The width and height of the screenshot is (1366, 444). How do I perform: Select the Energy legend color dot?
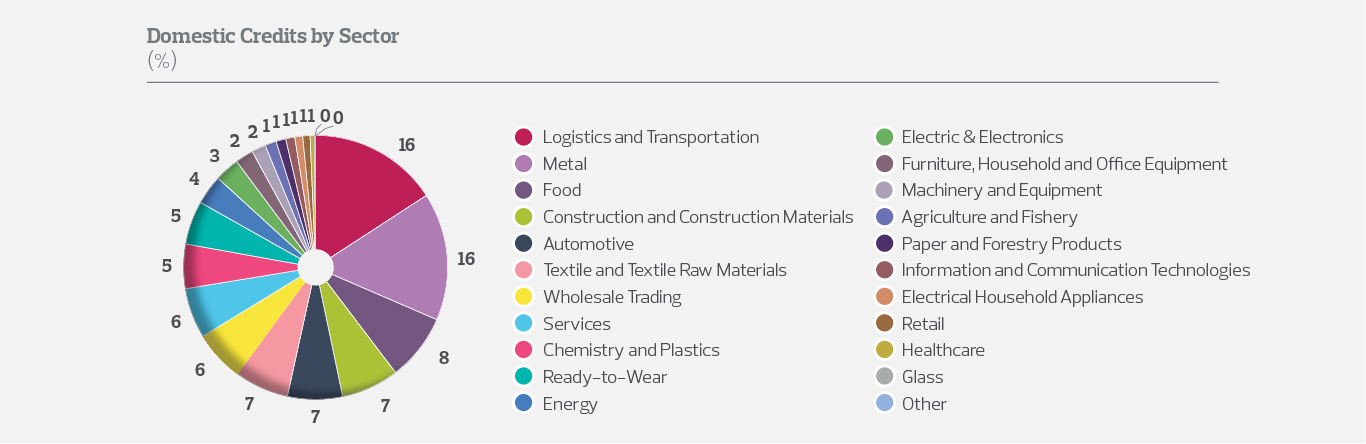tap(523, 404)
